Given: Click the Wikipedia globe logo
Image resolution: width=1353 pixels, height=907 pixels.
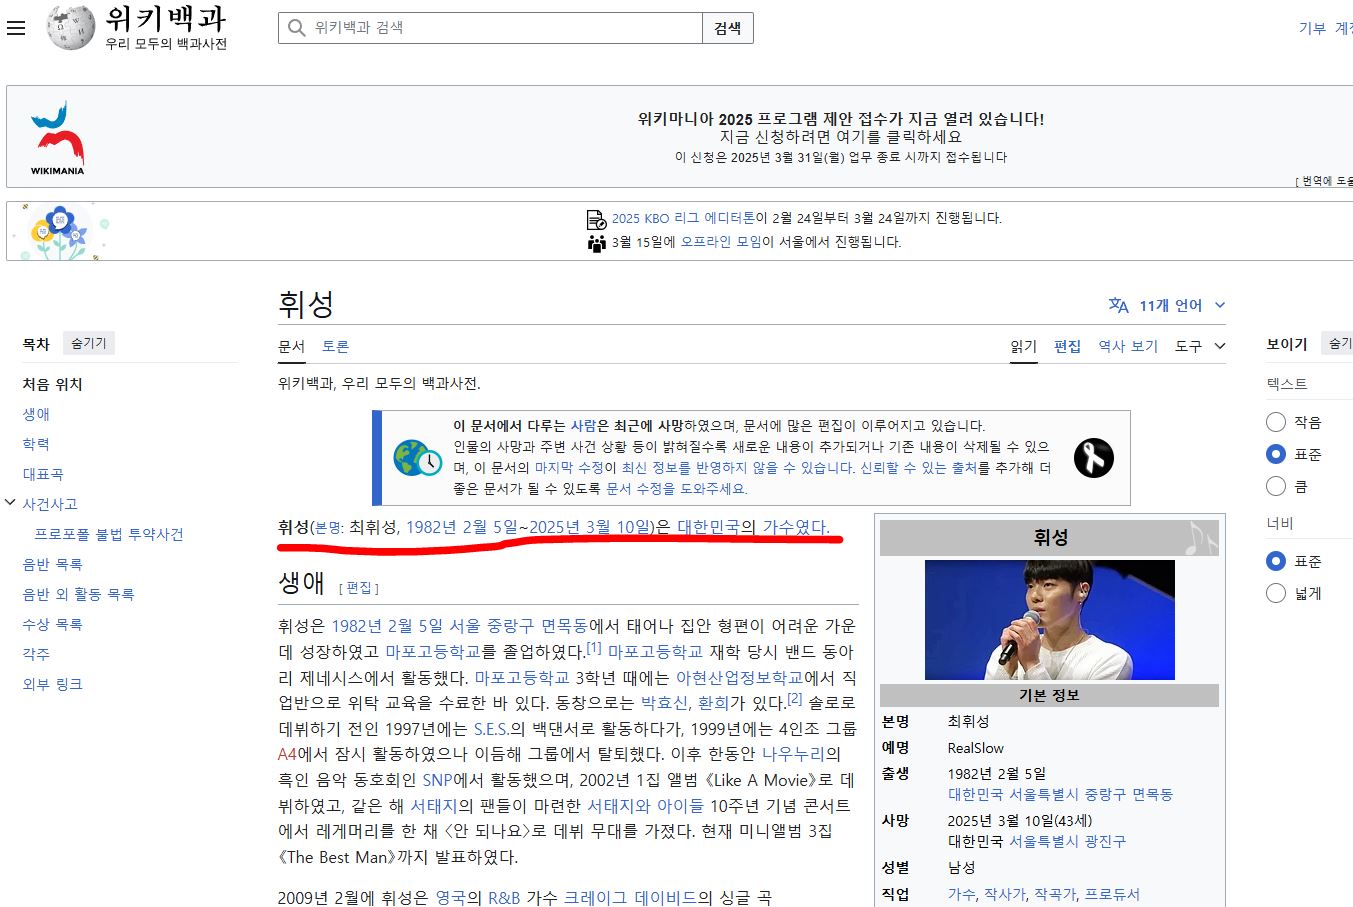Looking at the screenshot, I should tap(71, 28).
